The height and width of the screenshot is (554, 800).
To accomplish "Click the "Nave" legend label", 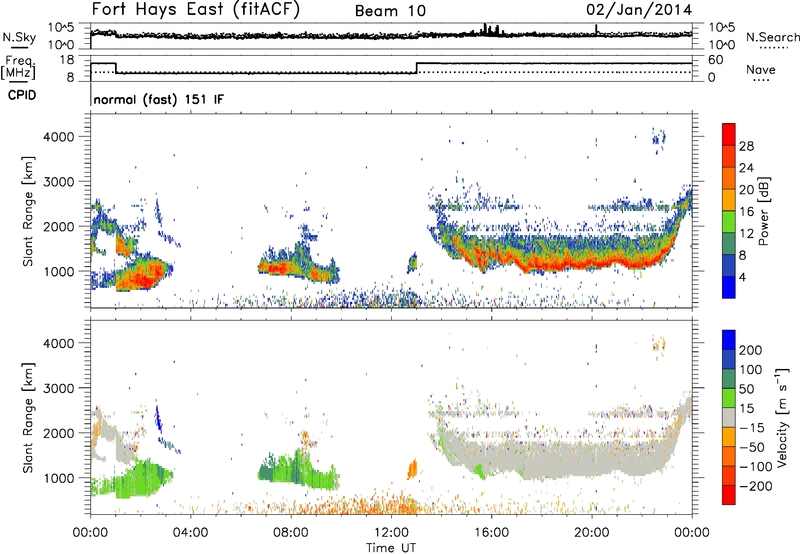I will [761, 69].
